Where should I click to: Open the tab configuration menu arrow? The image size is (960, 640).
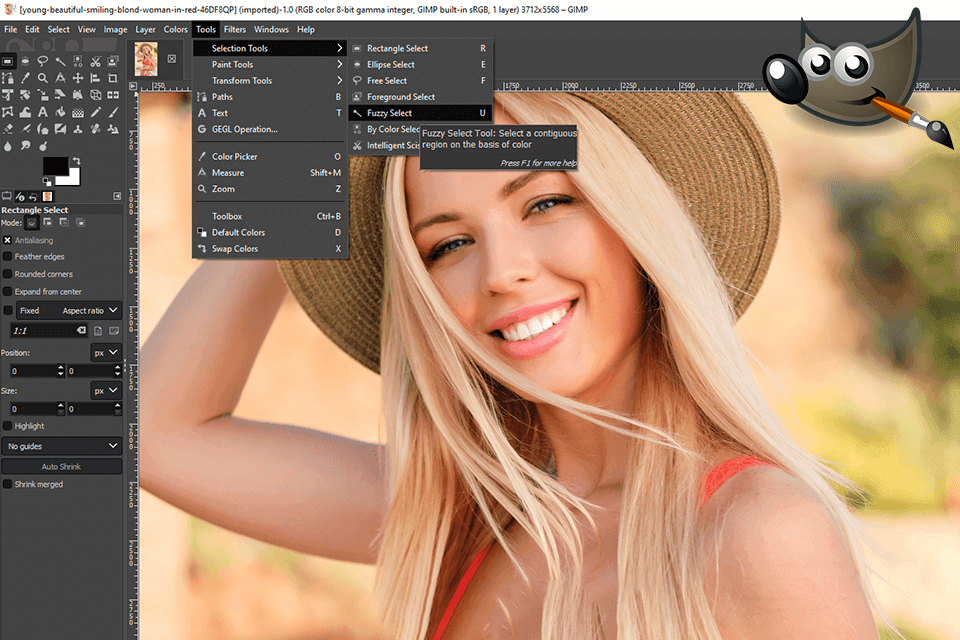point(117,196)
